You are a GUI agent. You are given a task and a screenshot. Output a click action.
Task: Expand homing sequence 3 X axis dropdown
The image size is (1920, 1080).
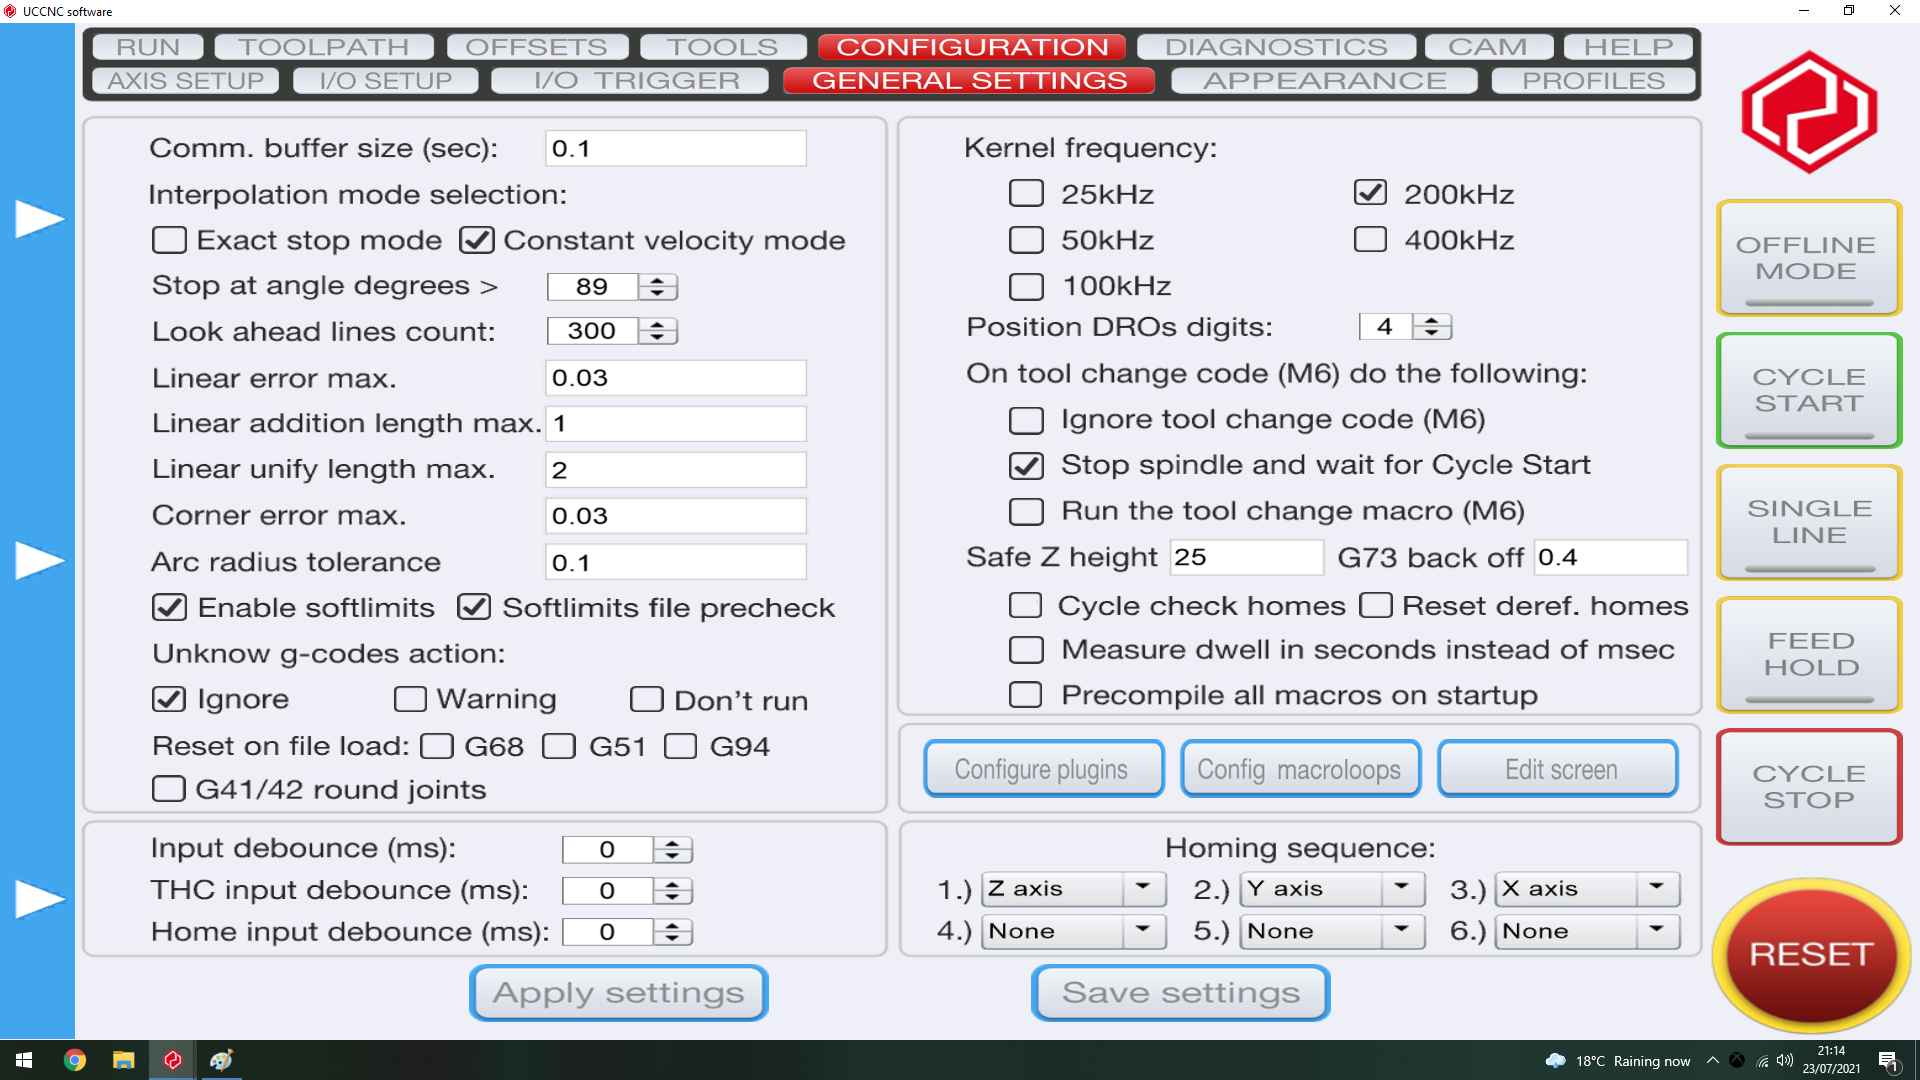(x=1656, y=888)
